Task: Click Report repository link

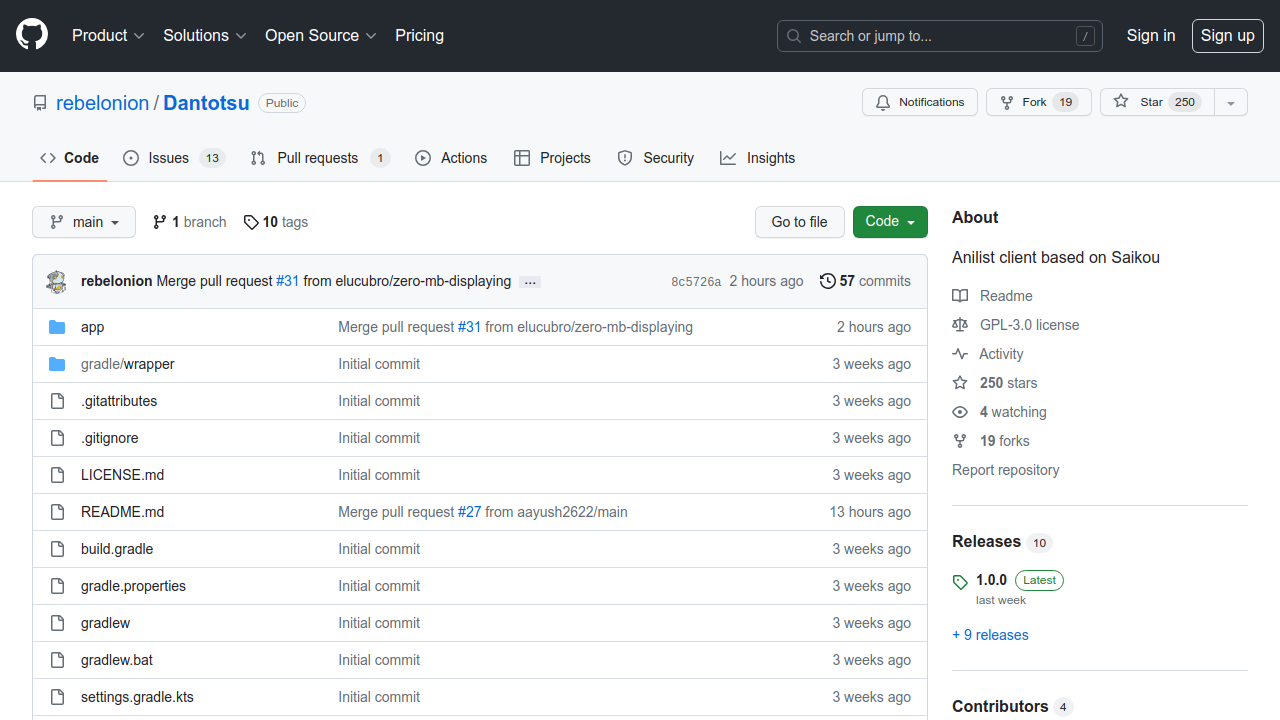Action: 1005,470
